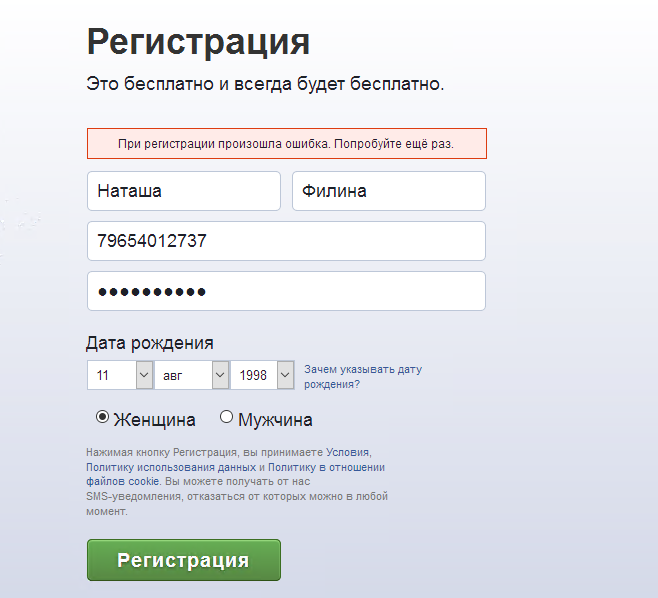Click the 'SMS-уведомления' disclaimer text
658x598 pixels.
[128, 496]
